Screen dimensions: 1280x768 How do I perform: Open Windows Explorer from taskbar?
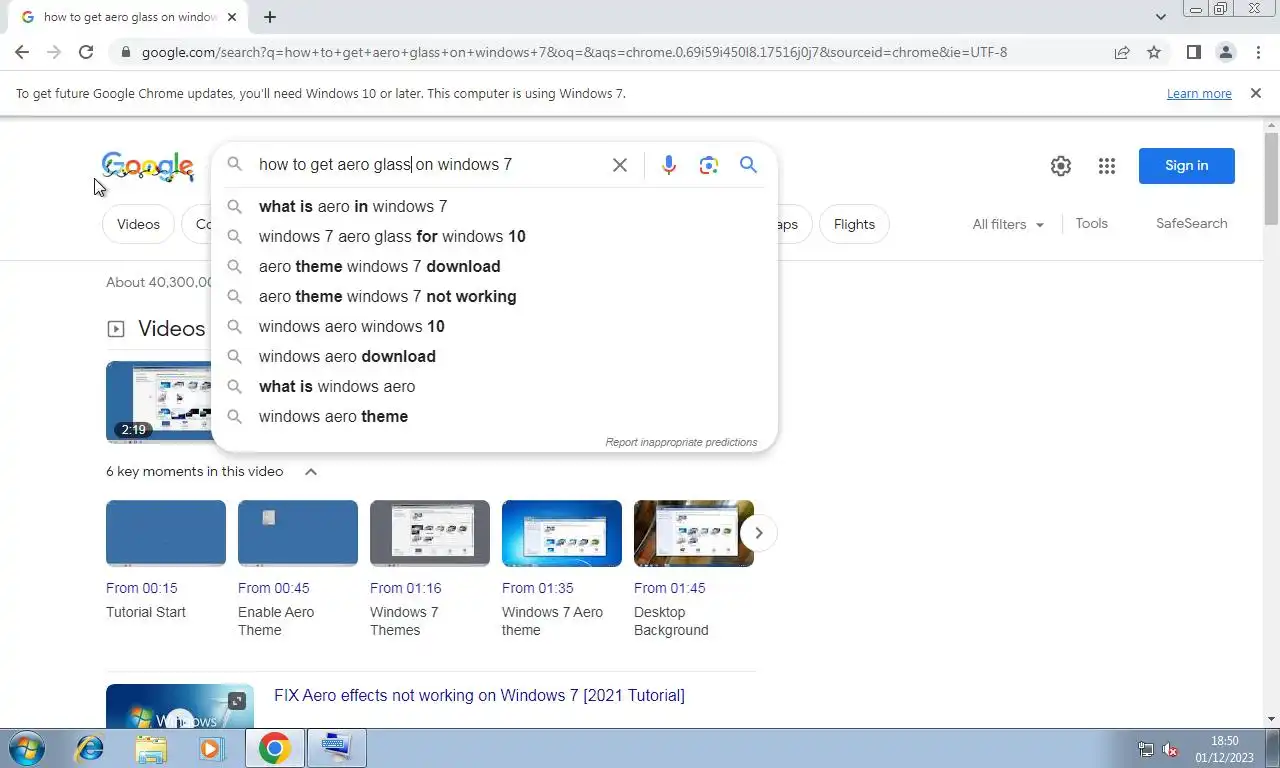(151, 748)
